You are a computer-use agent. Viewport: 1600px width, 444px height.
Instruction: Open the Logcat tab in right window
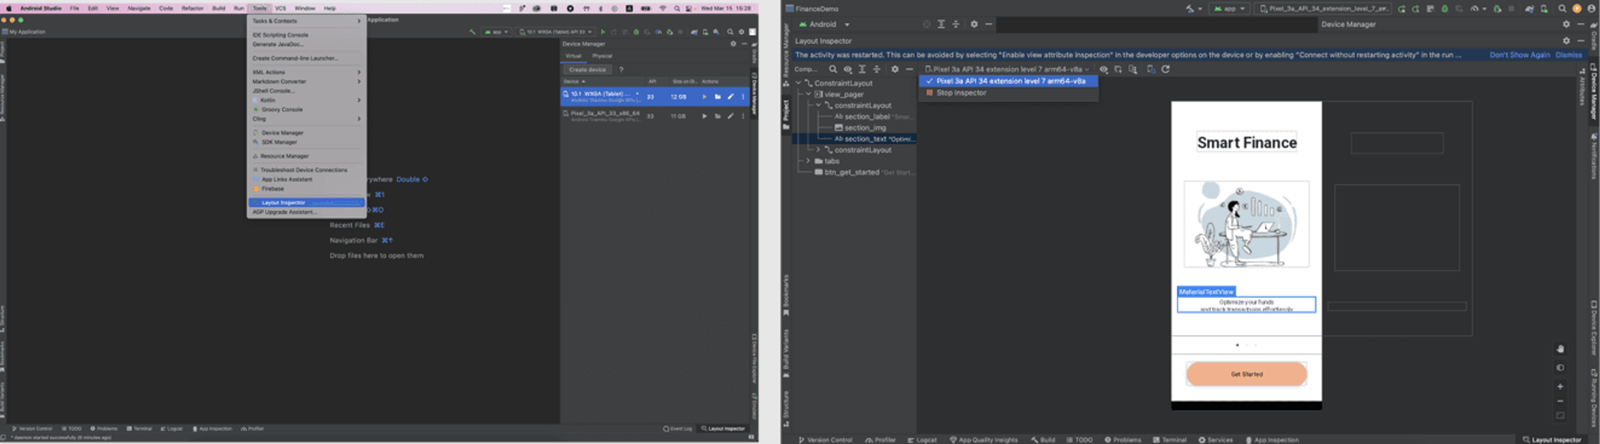pyautogui.click(x=923, y=439)
